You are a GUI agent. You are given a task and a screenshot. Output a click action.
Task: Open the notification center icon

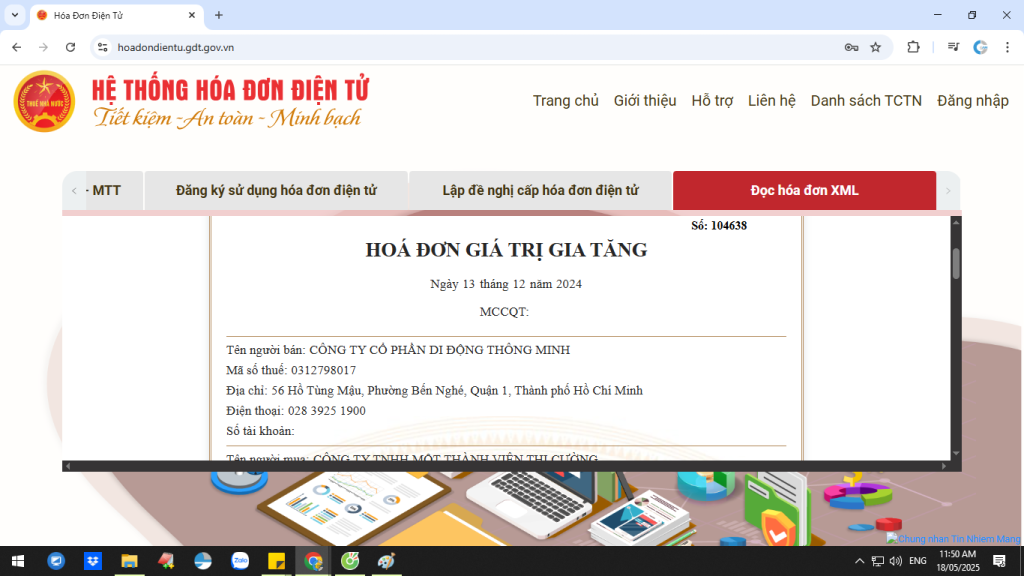[x=999, y=561]
